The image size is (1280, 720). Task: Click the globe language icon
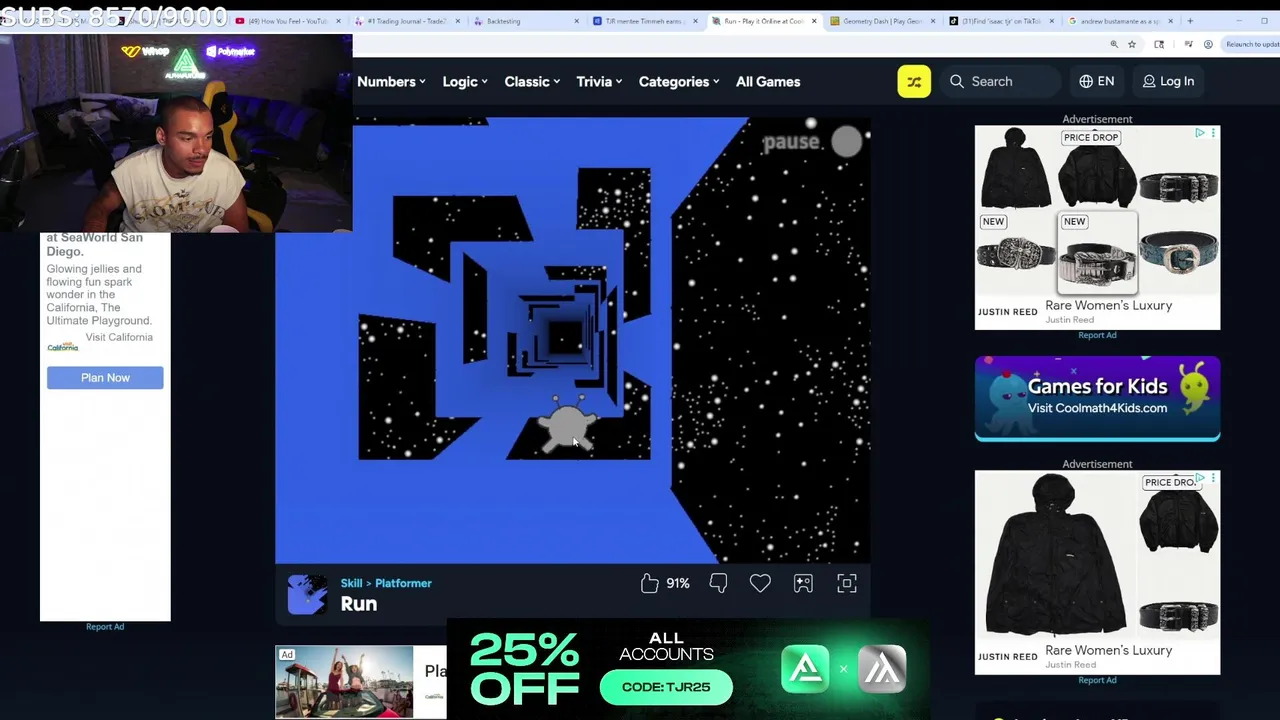[1086, 81]
